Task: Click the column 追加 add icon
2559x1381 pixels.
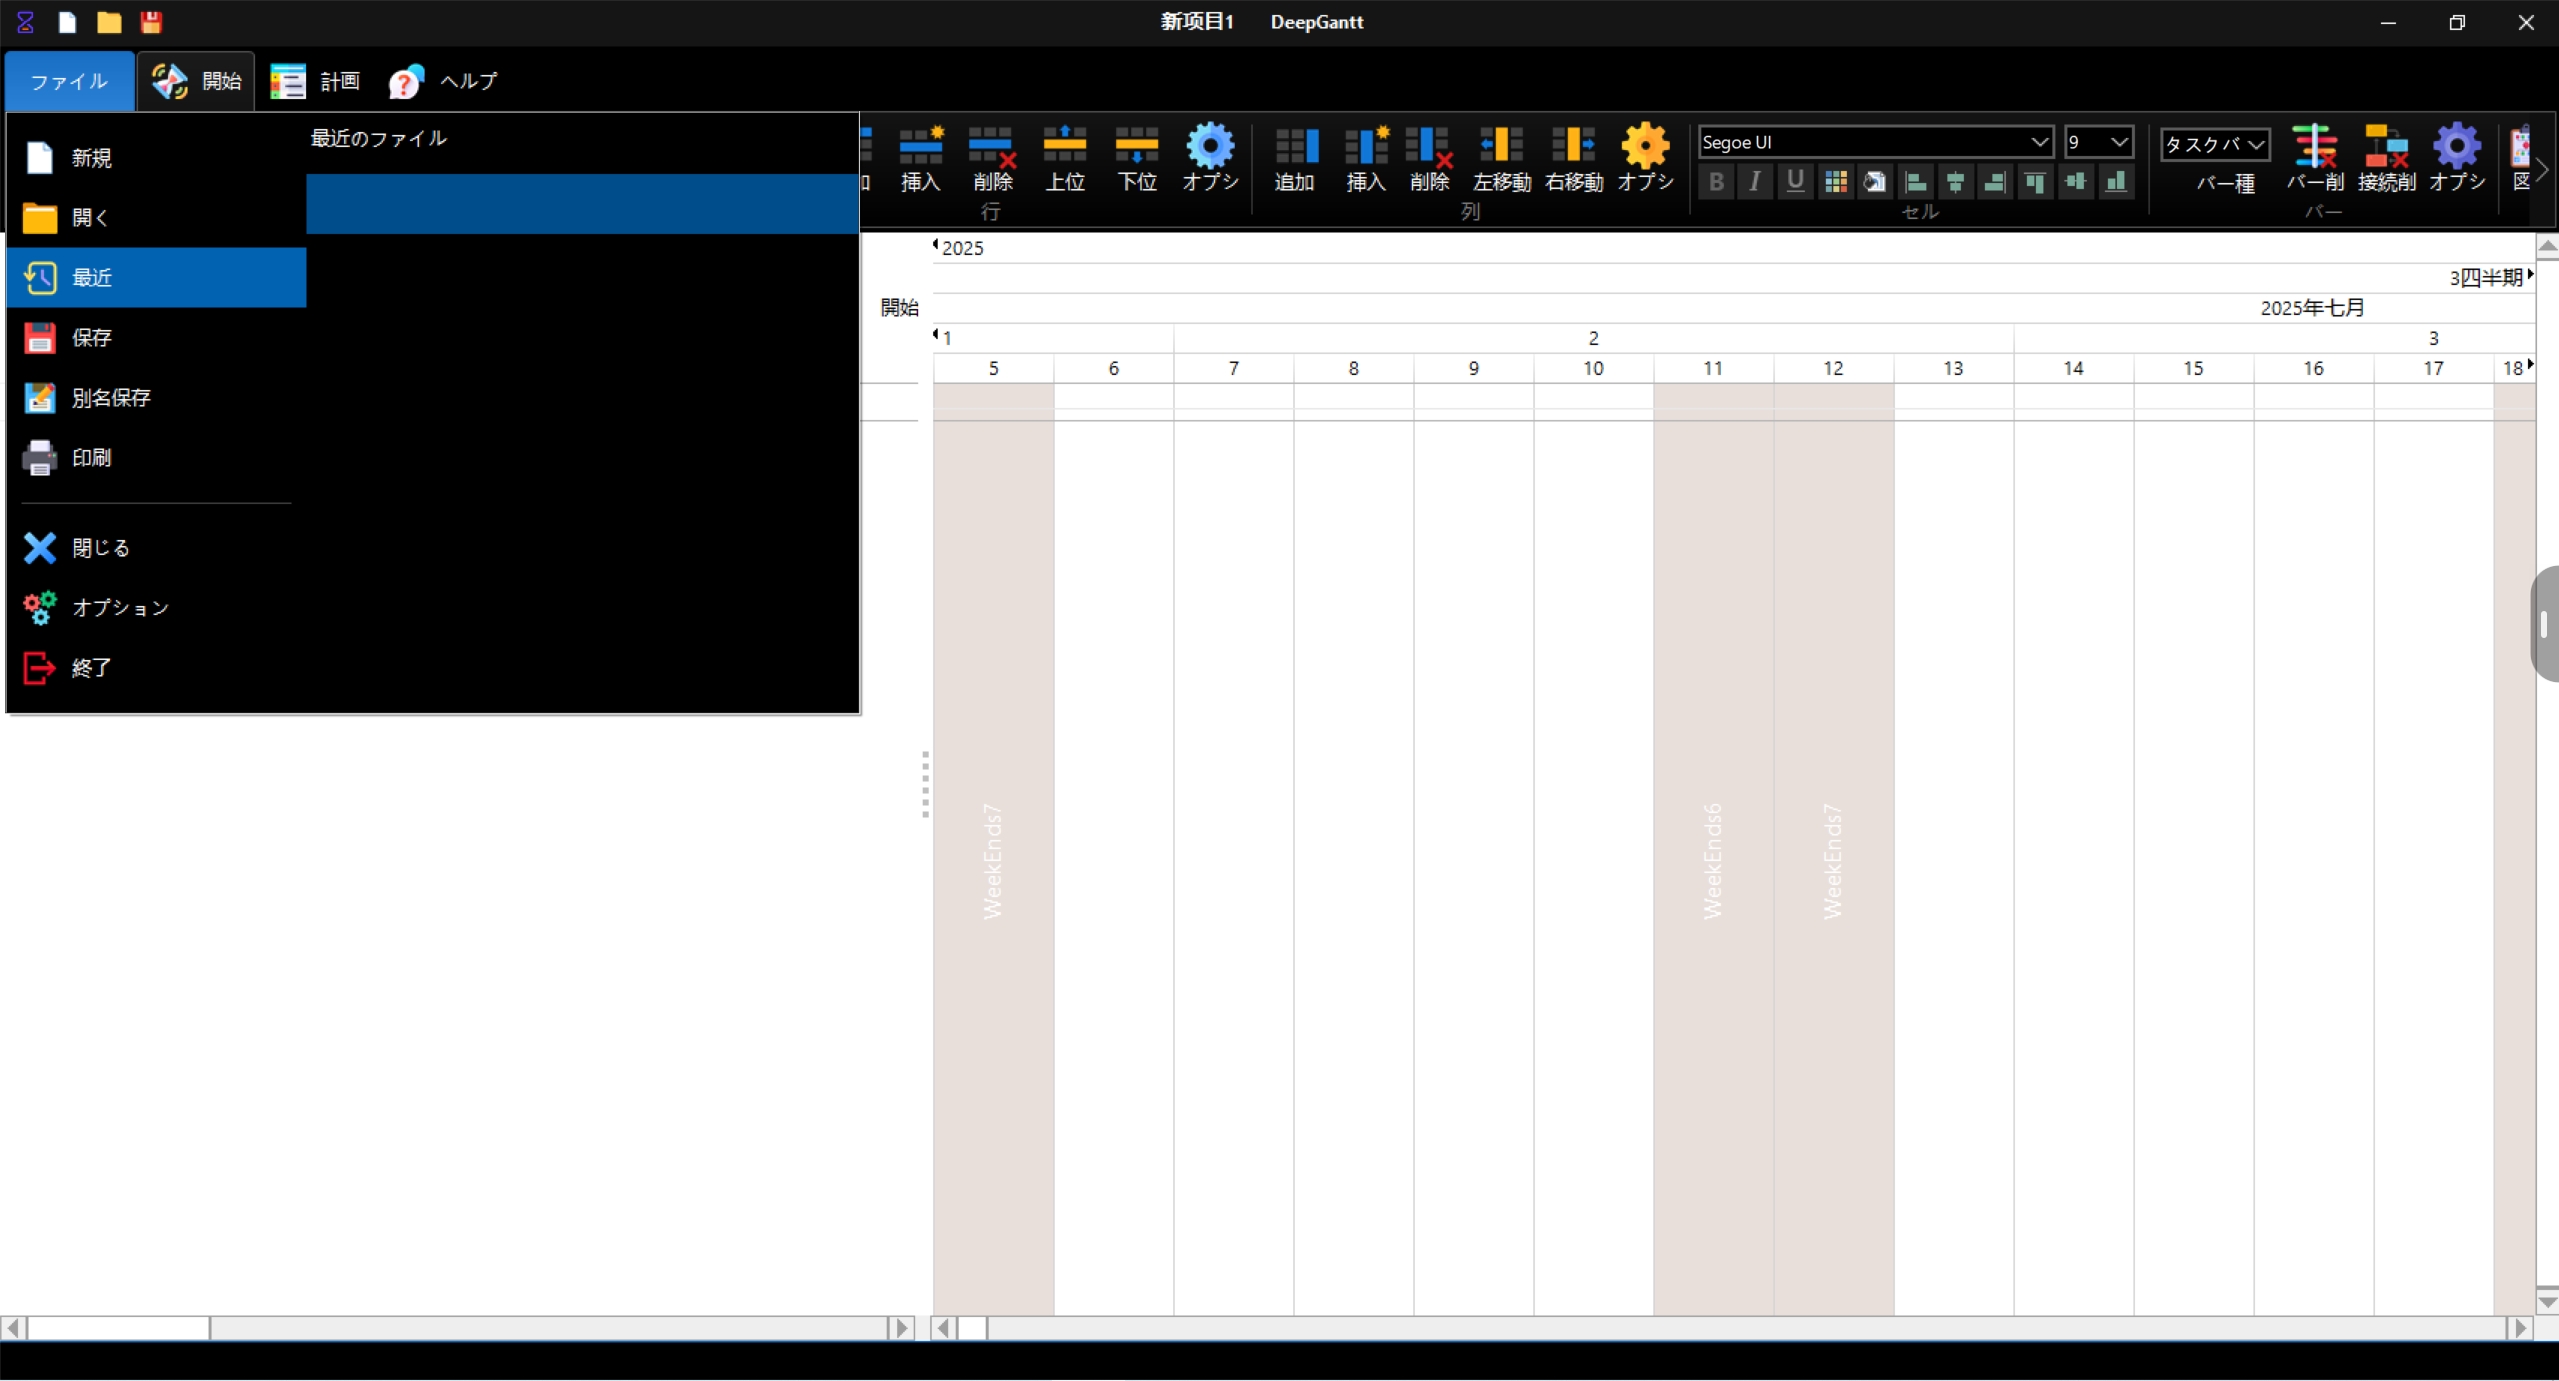Action: pyautogui.click(x=1294, y=158)
